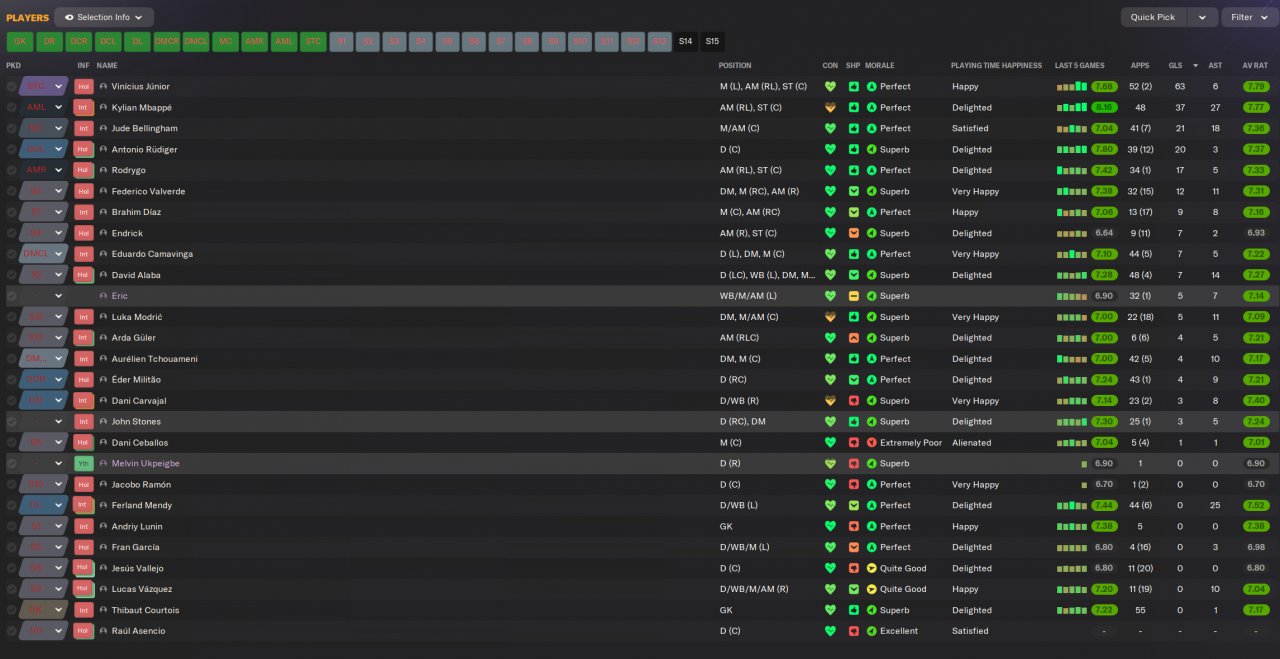The width and height of the screenshot is (1280, 659).
Task: Open John Stones's empty position dropdown
Action: (44, 422)
